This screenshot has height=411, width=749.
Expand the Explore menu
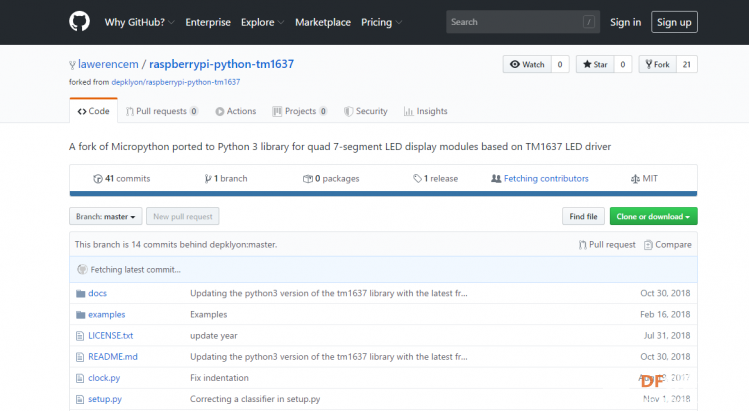(x=262, y=22)
